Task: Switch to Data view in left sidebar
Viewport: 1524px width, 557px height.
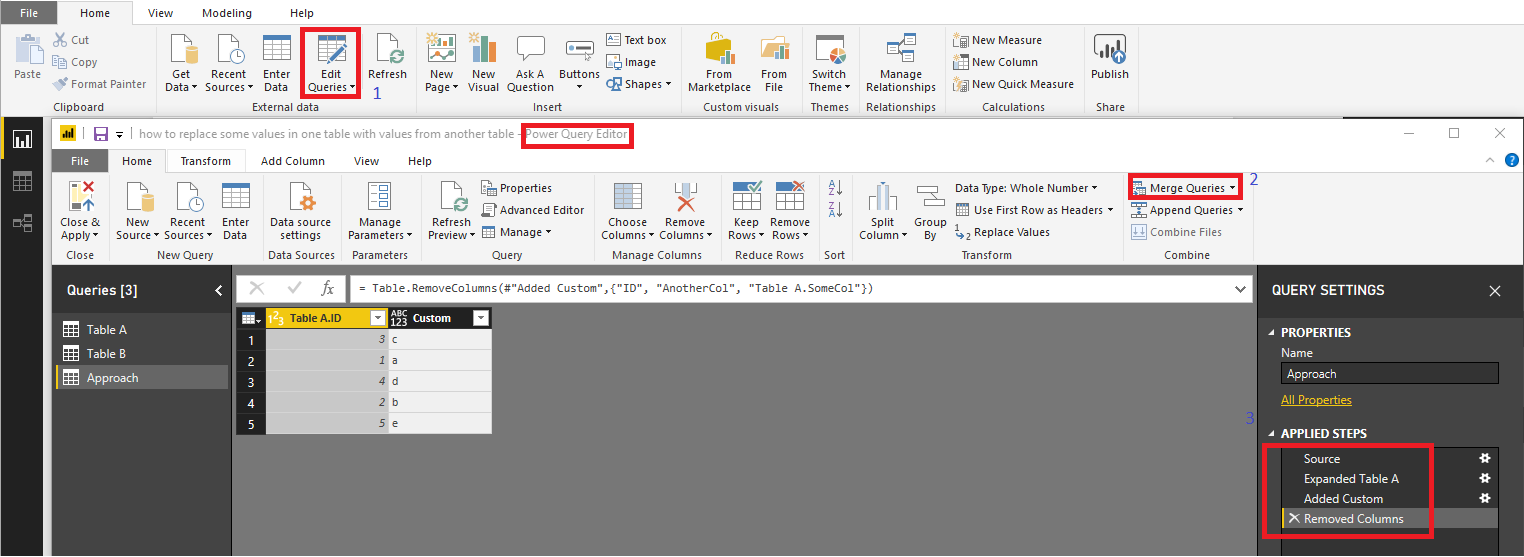Action: click(x=22, y=181)
